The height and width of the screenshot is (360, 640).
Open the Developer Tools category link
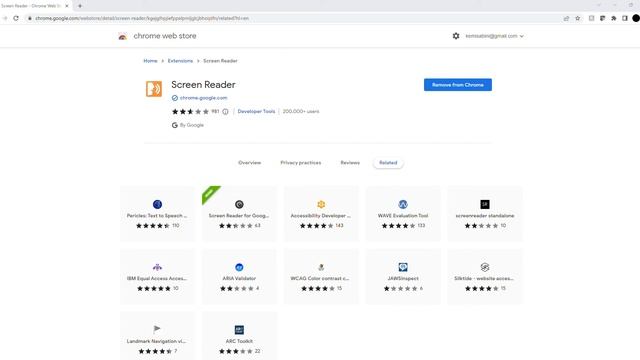256,111
